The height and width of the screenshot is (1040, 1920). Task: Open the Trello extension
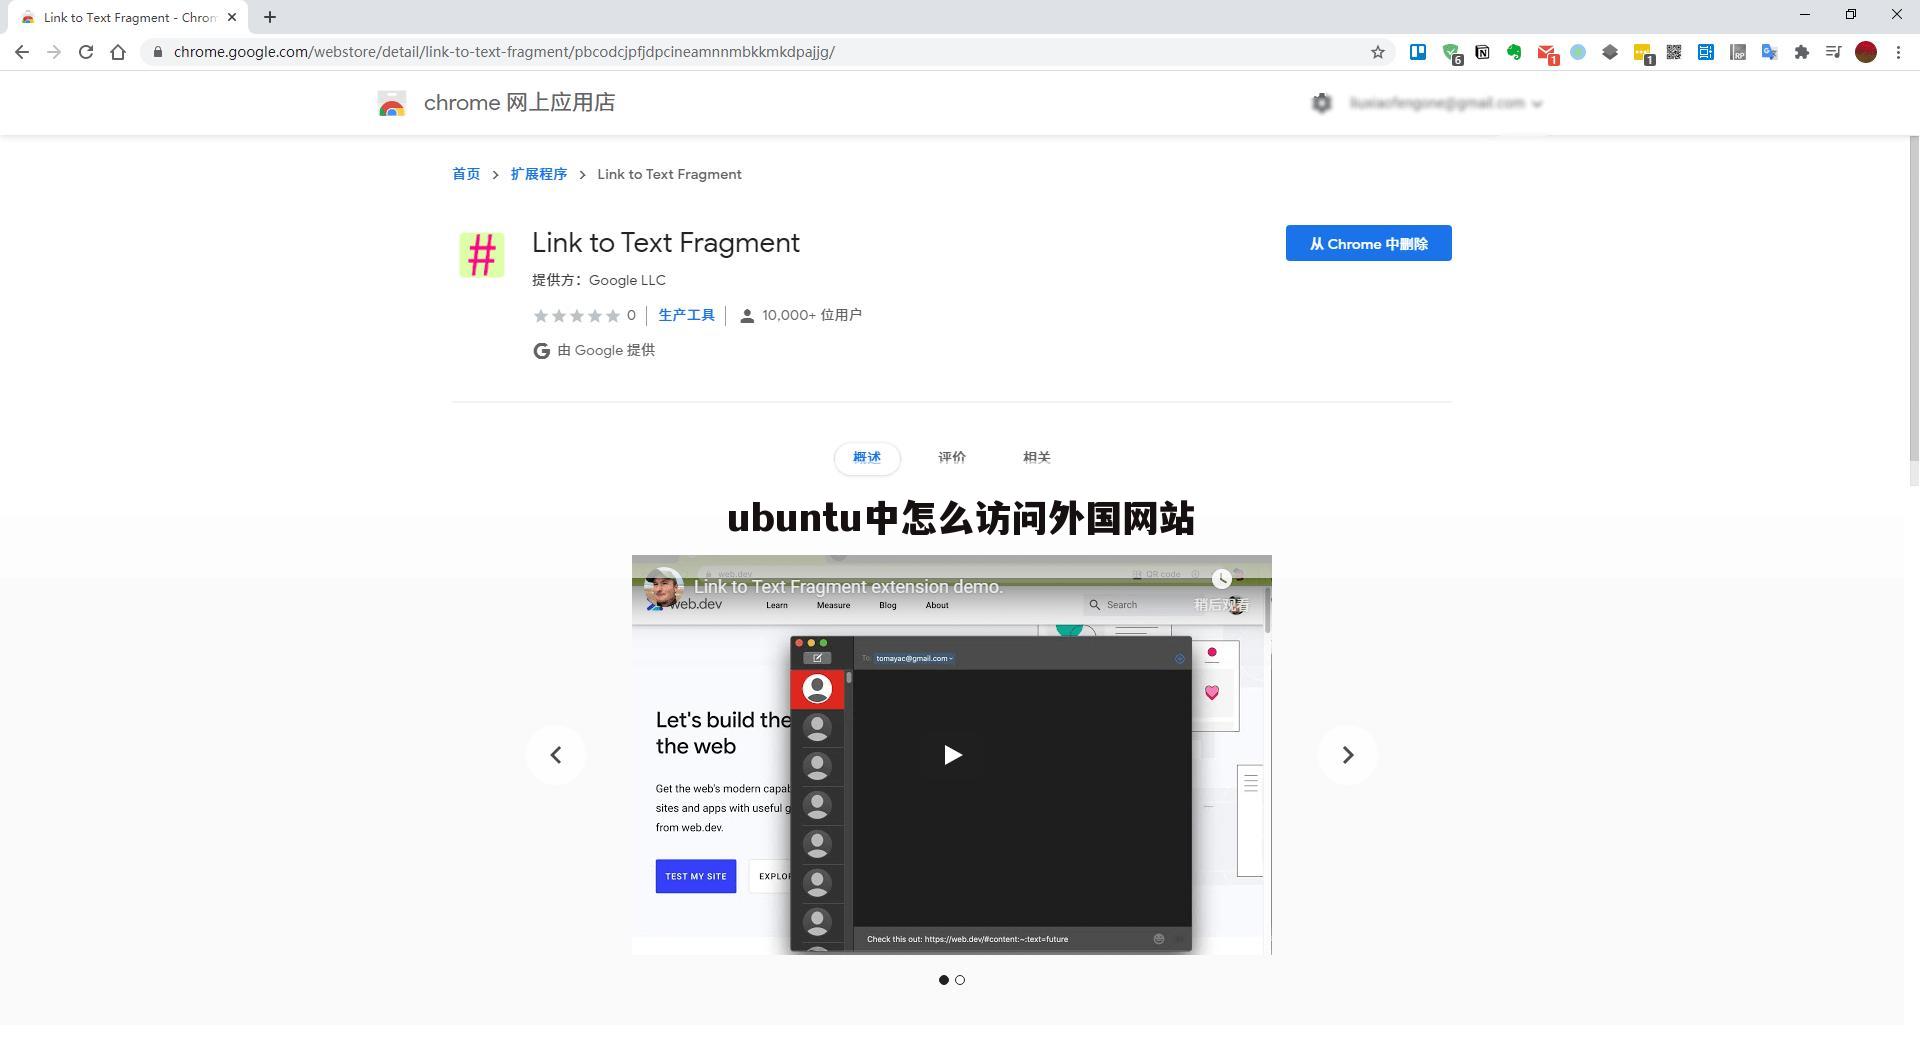[x=1417, y=52]
